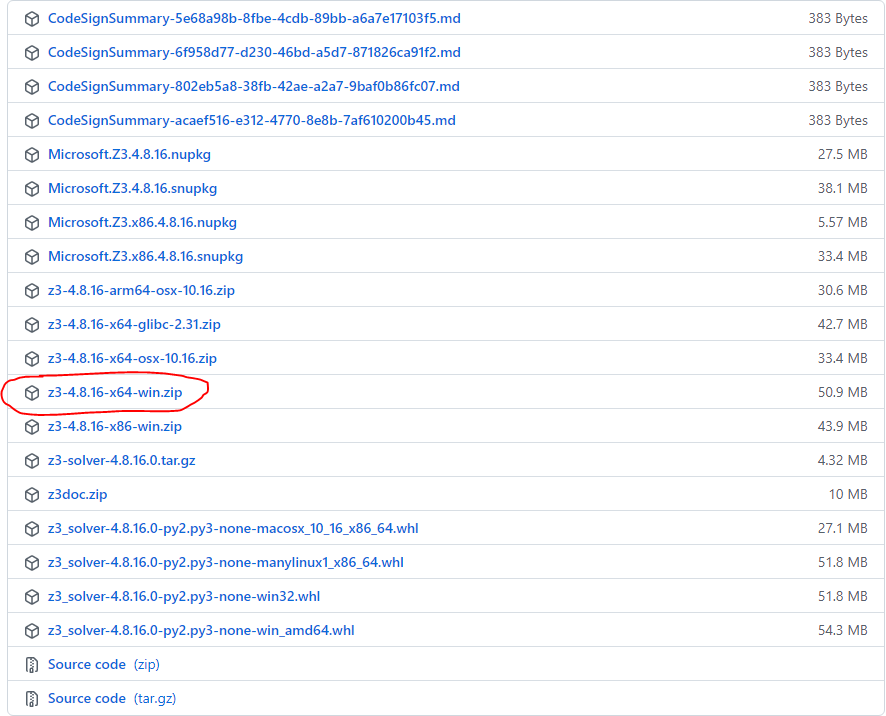Download Source code (zip)

pos(104,664)
